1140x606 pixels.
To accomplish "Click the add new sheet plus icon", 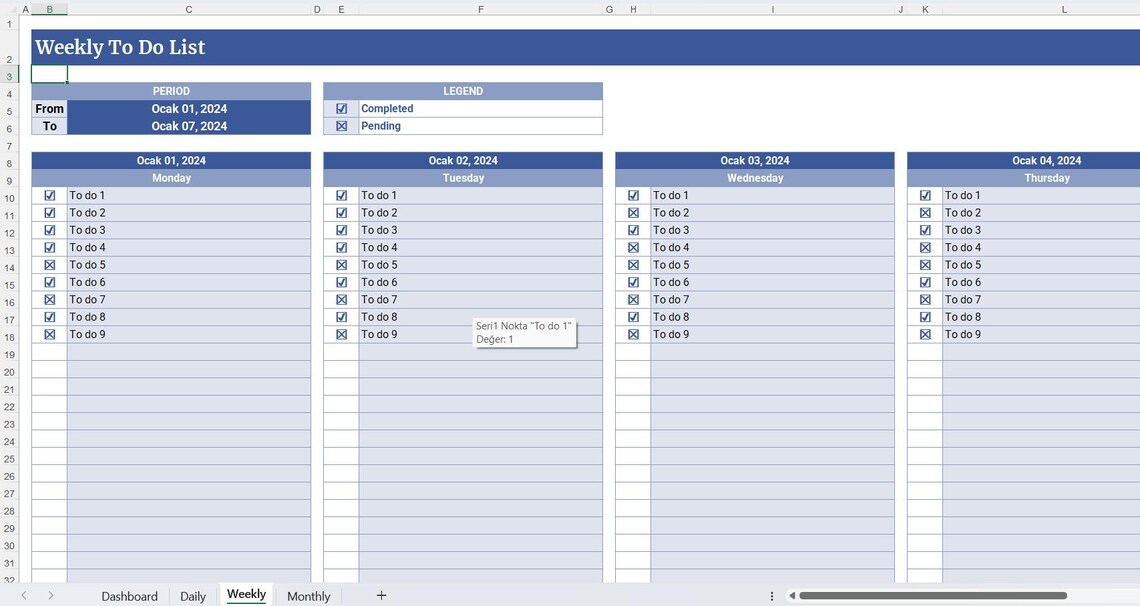I will tap(381, 595).
